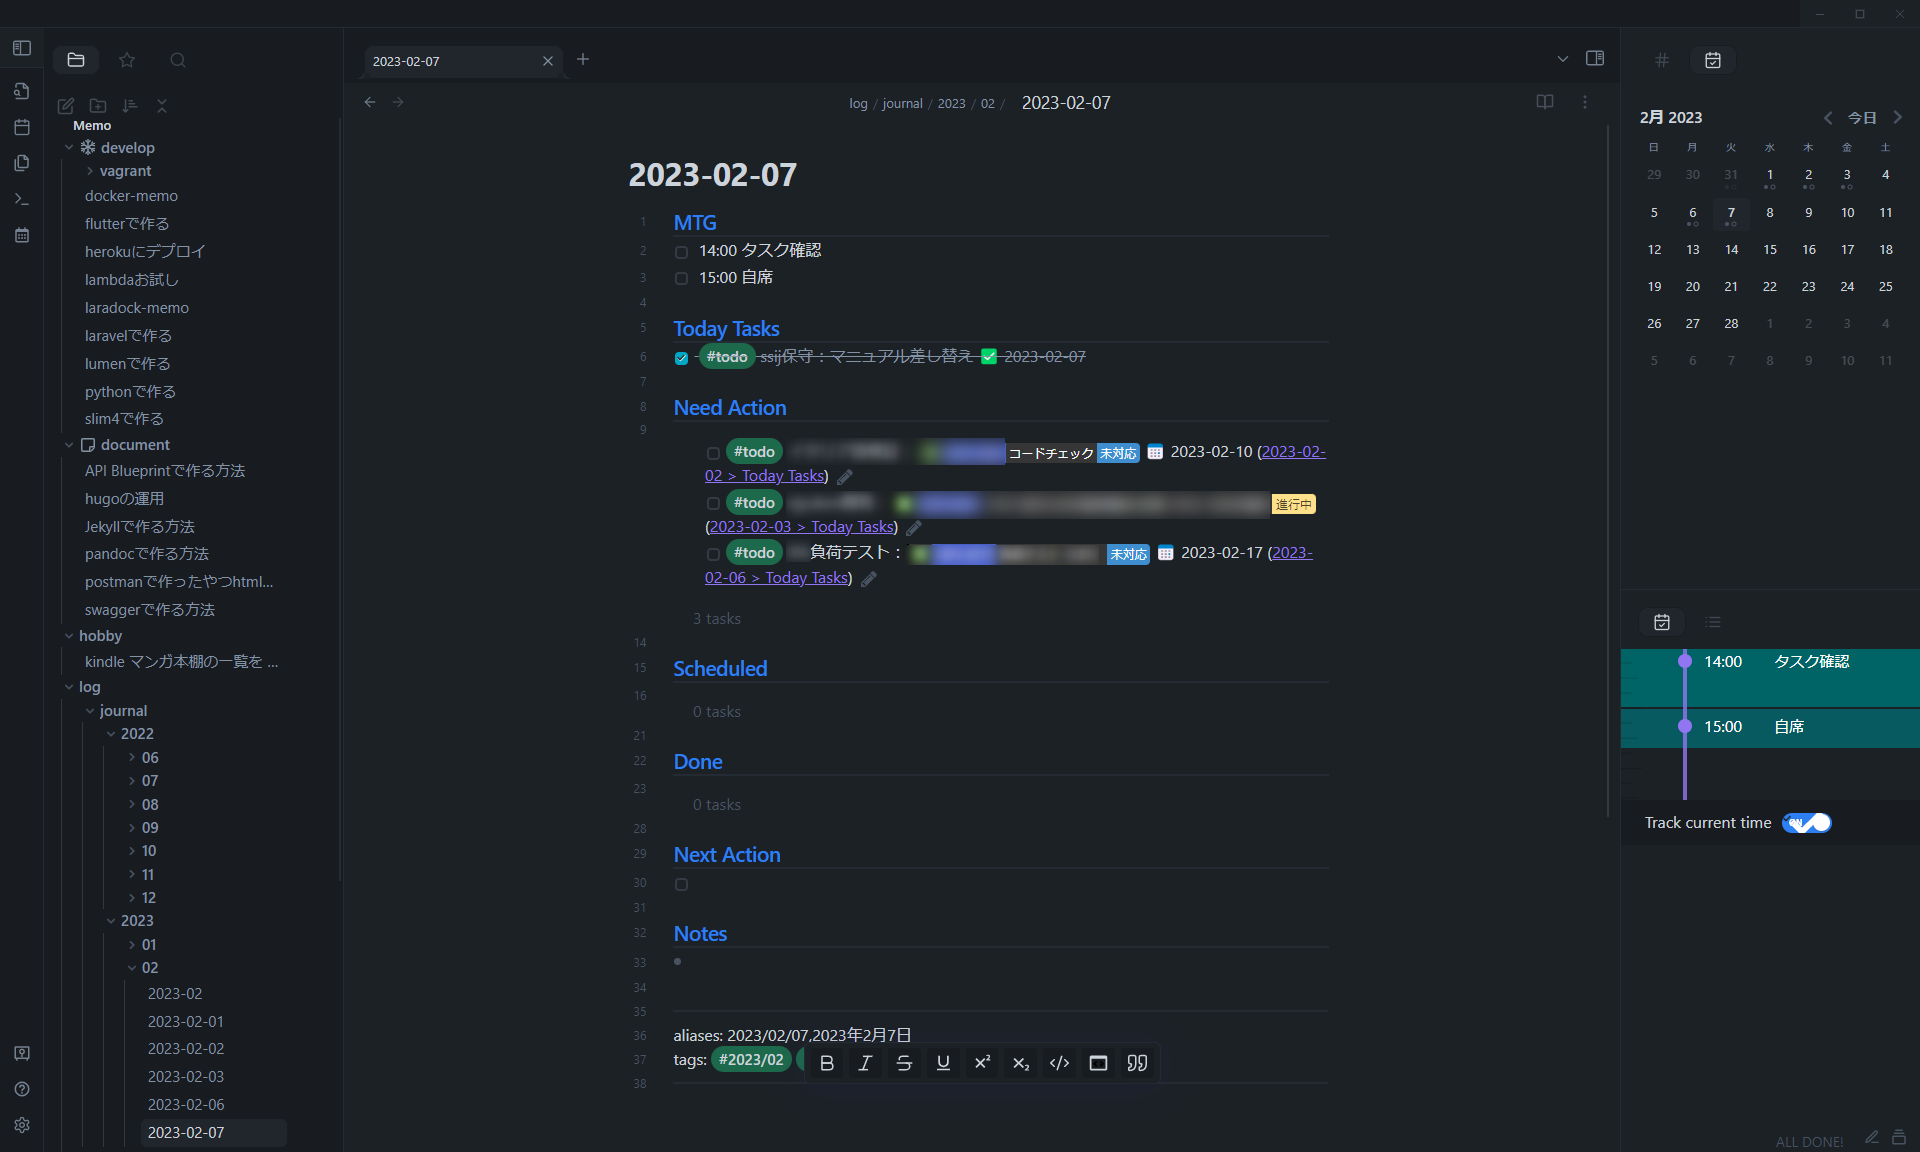
Task: Create a new note via pencil icon
Action: [x=66, y=106]
